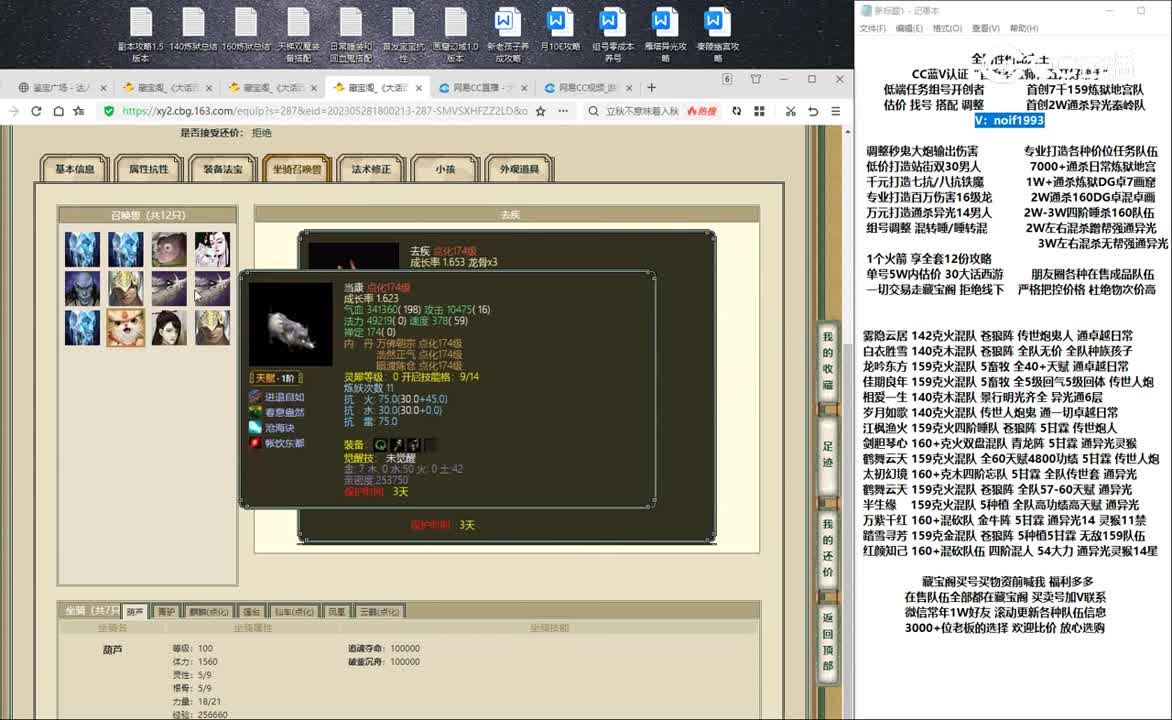Click the second pet equipment slot icon

398,445
